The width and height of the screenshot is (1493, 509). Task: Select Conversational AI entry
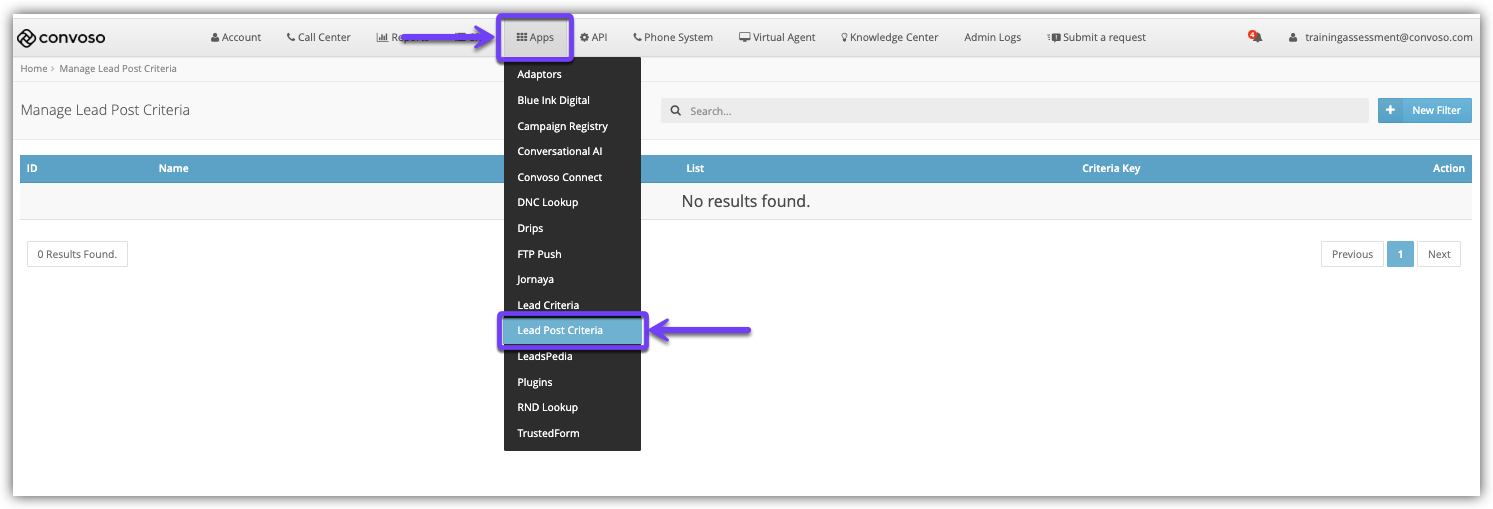pyautogui.click(x=572, y=151)
